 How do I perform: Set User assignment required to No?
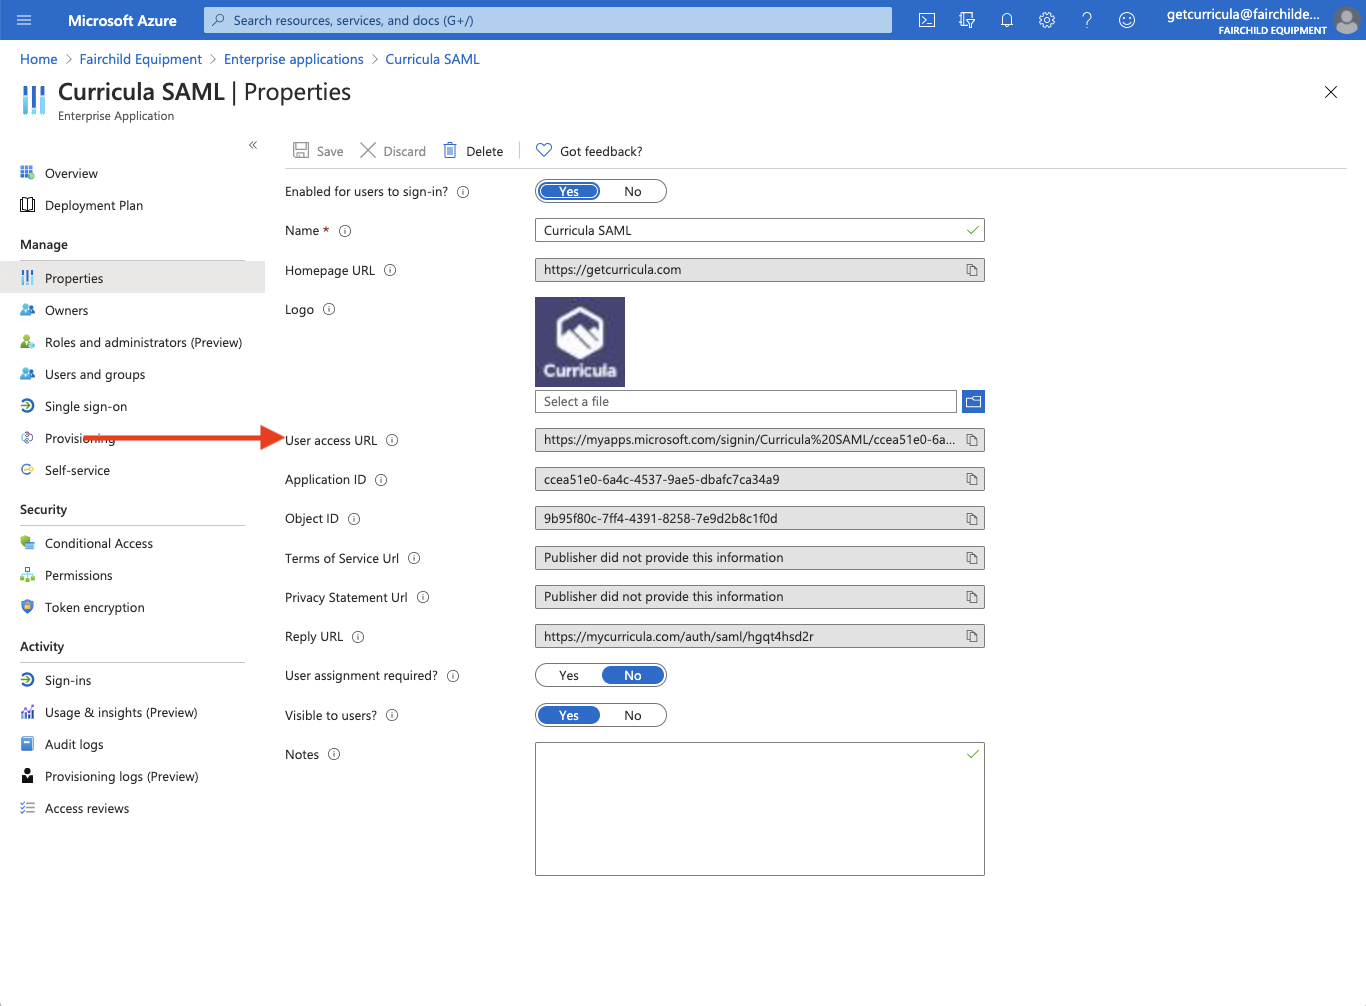pyautogui.click(x=633, y=675)
